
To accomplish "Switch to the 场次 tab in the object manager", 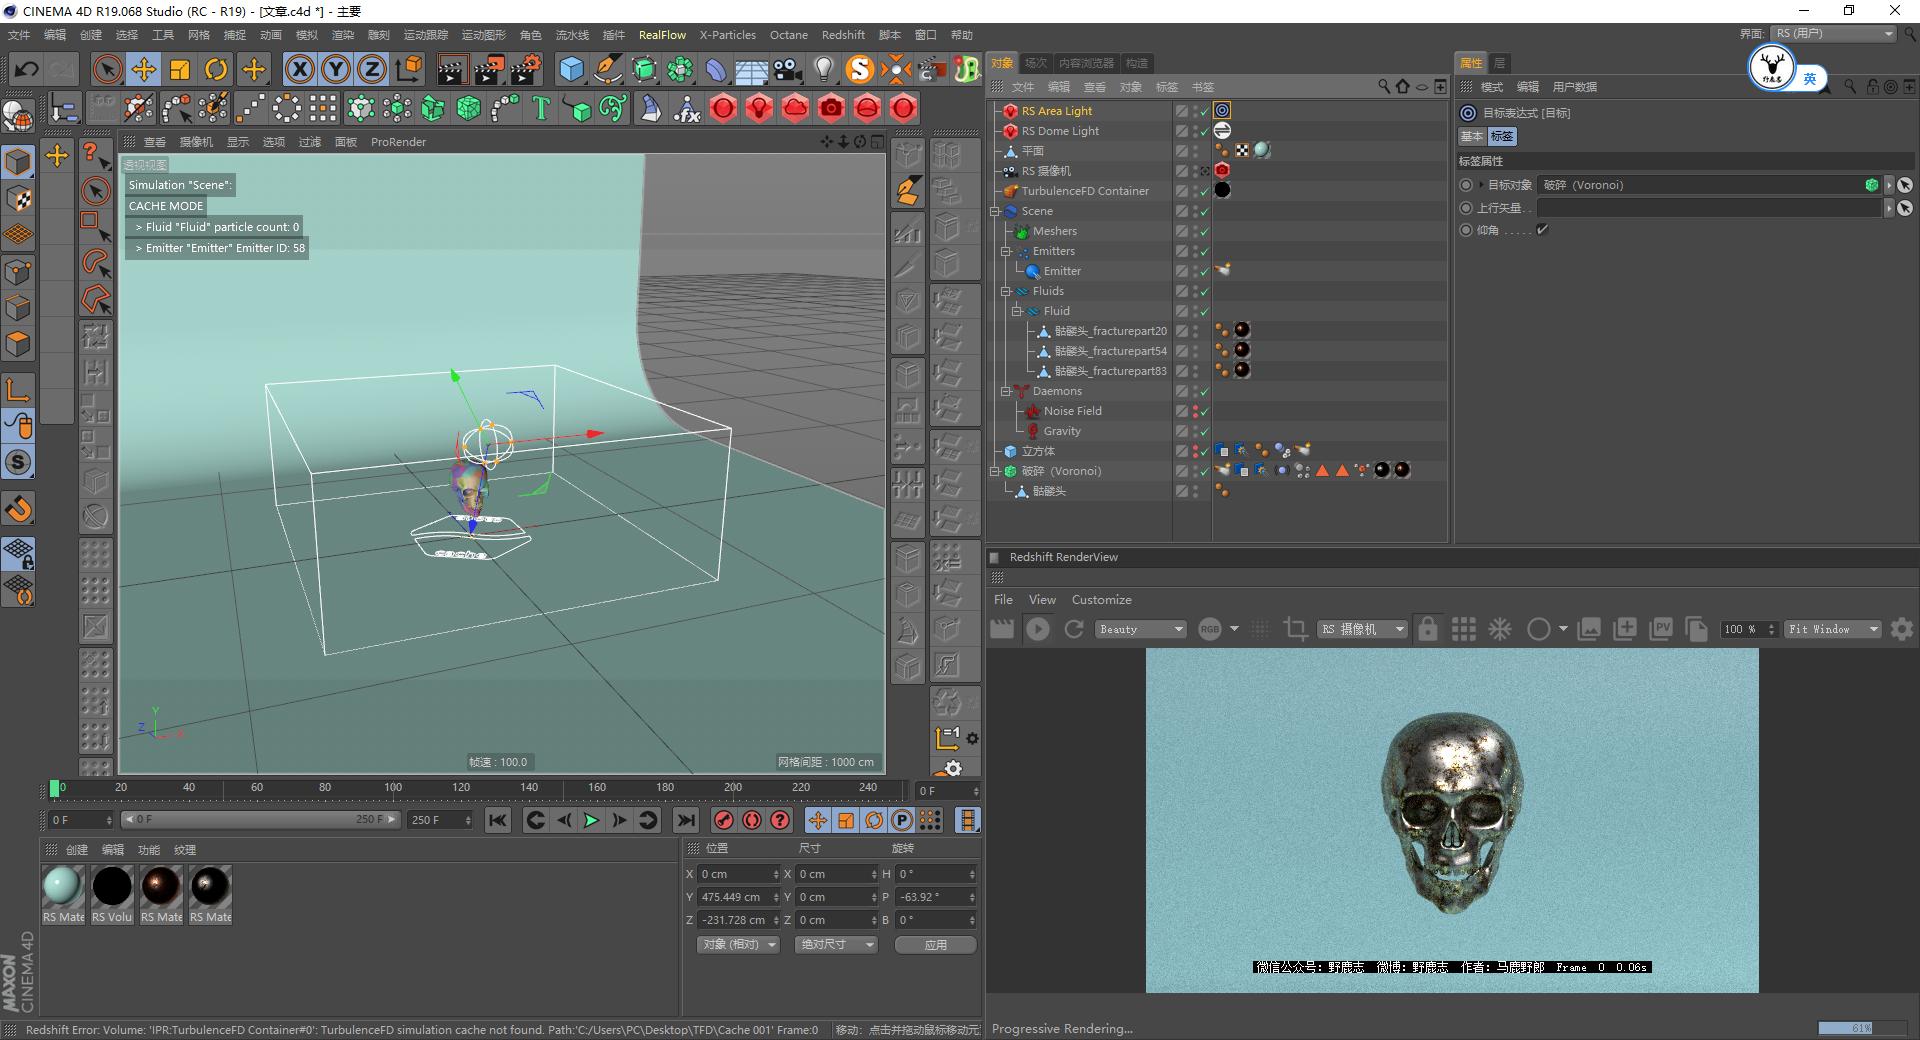I will (x=1036, y=61).
